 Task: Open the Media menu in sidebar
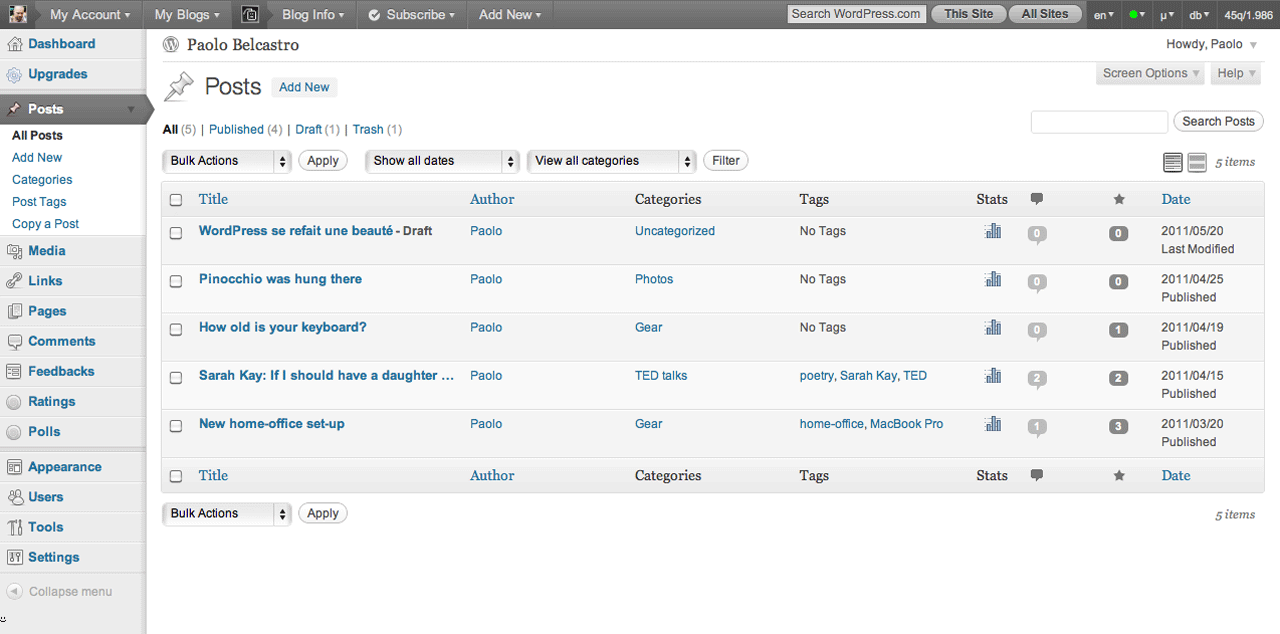point(47,251)
